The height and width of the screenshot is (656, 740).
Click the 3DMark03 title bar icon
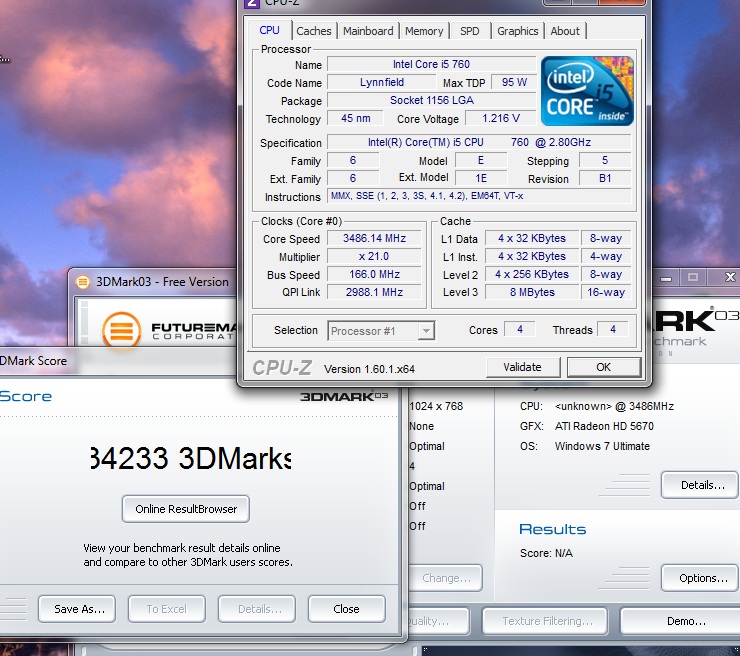(x=83, y=282)
